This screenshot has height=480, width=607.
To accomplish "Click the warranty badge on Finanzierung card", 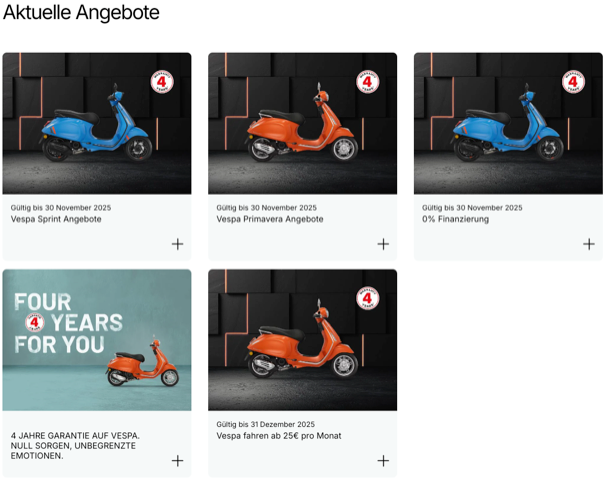I will pos(573,82).
